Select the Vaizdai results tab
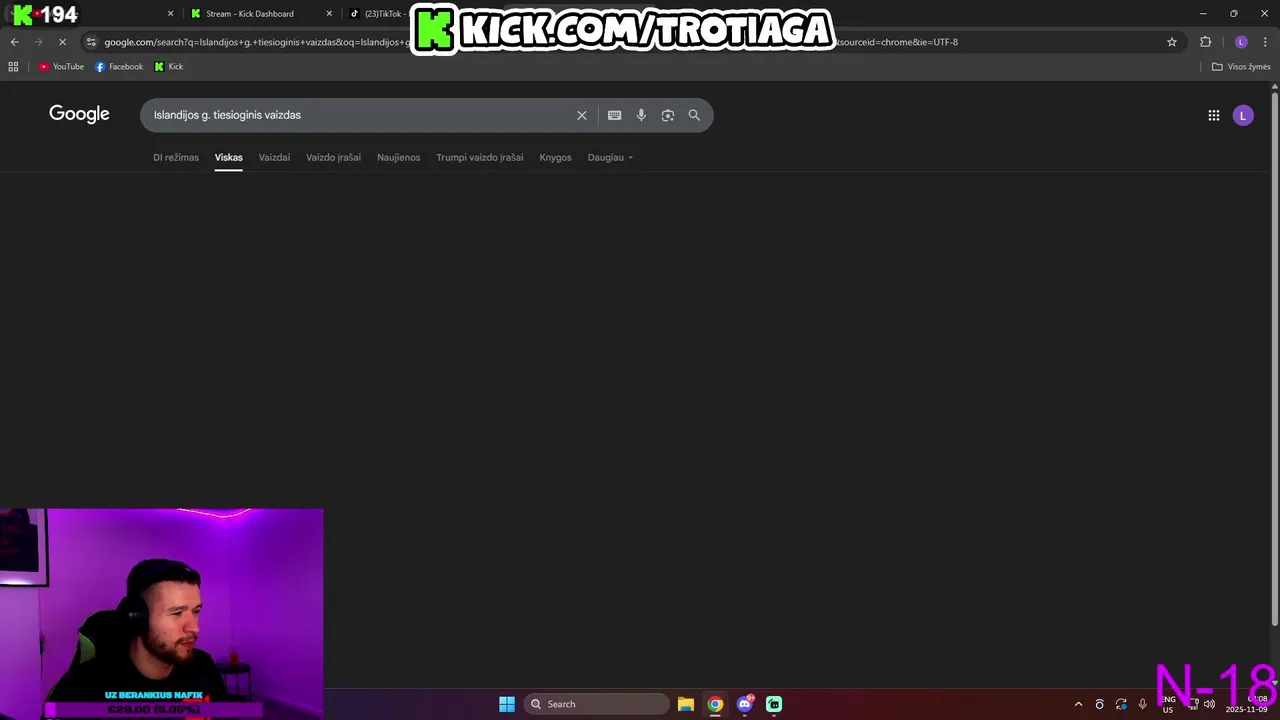1280x720 pixels. (x=274, y=157)
